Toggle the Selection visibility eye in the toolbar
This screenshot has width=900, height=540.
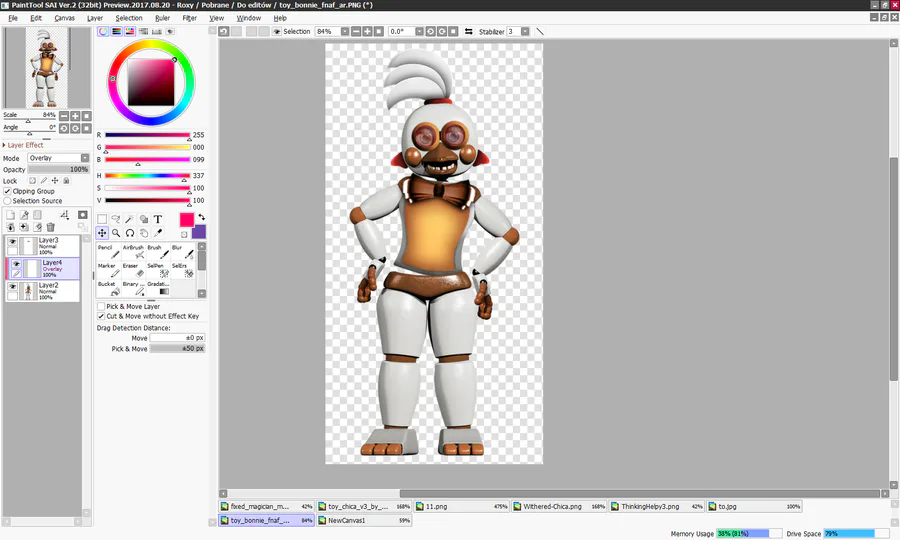(277, 32)
